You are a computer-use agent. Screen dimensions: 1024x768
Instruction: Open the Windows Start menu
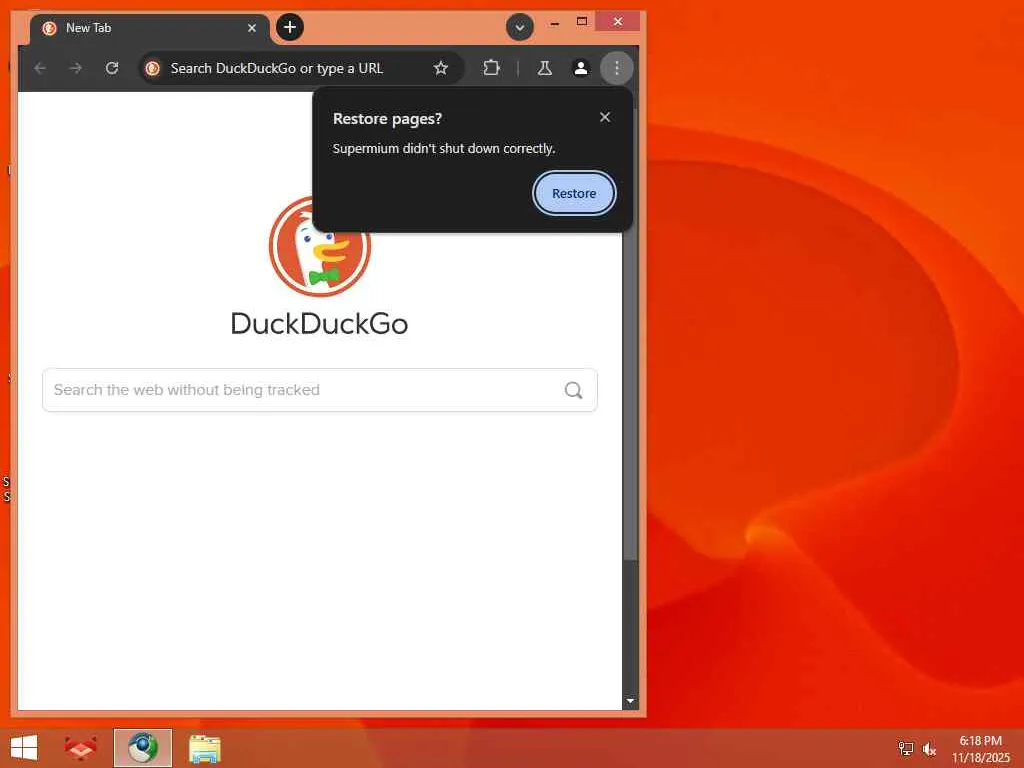24,748
